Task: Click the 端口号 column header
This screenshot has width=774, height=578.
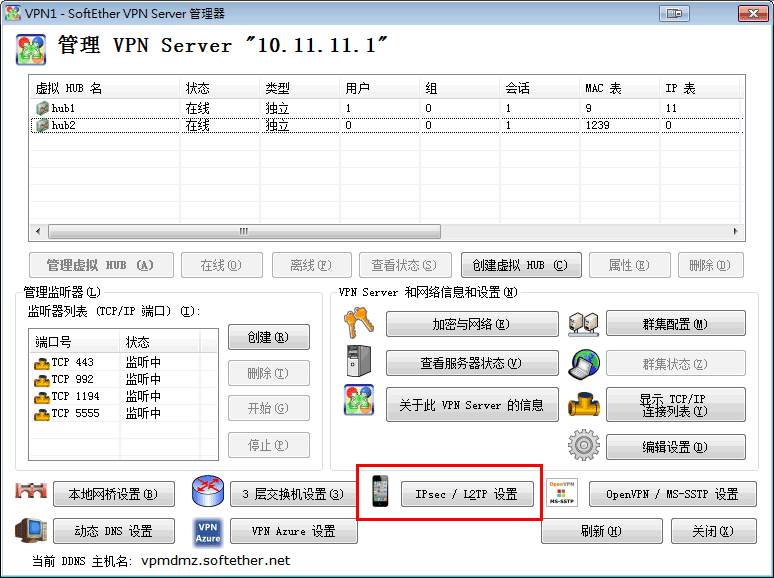Action: tap(75, 342)
